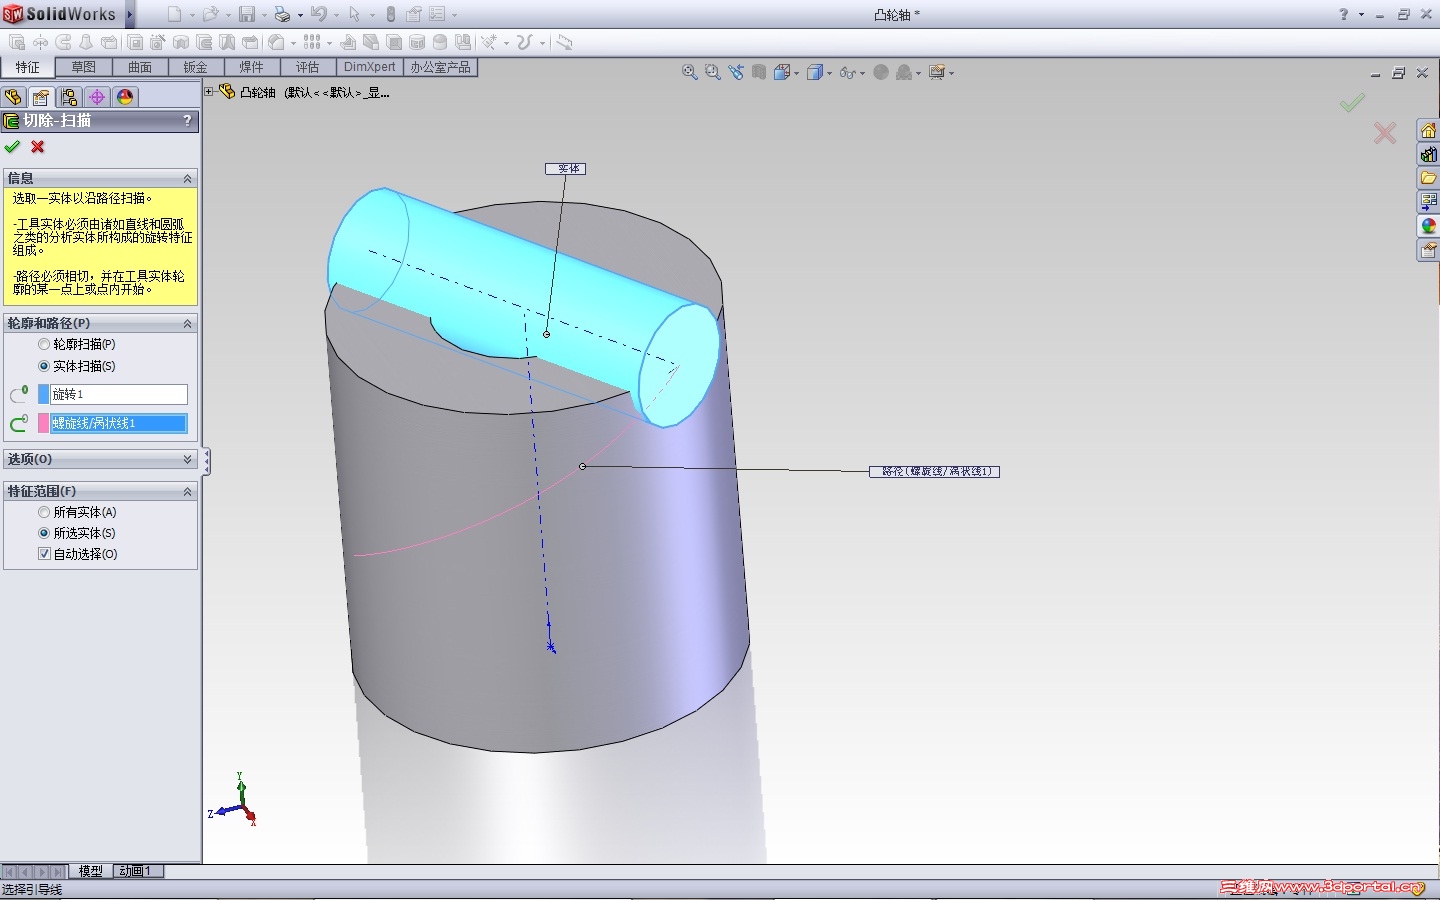The width and height of the screenshot is (1440, 900).
Task: Collapse the 信息 section
Action: pos(187,178)
